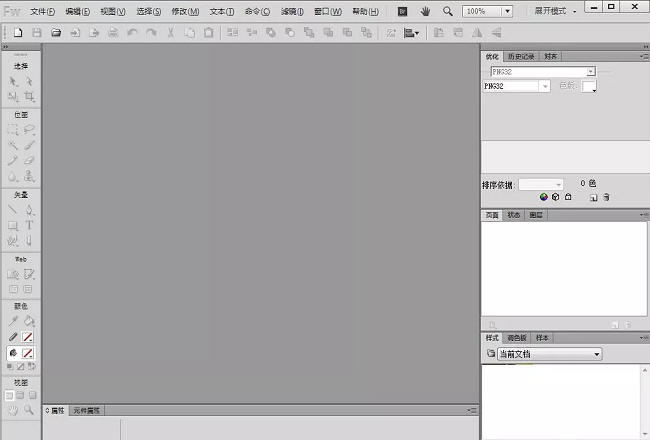Screen dimensions: 650x440
Task: Select the Pen tool
Action: 29,210
